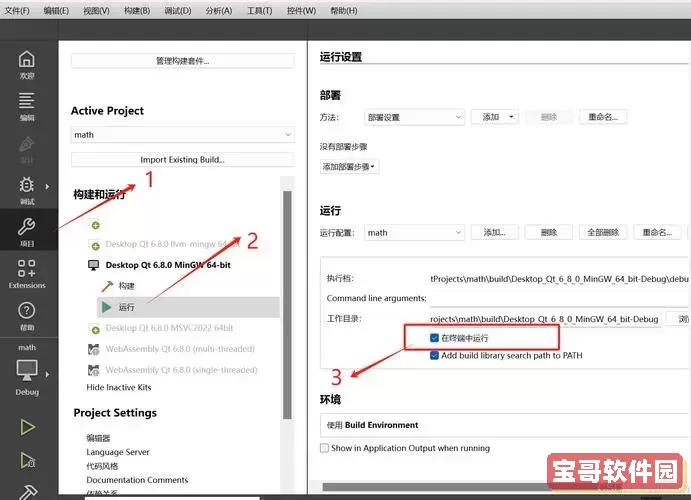Open the Extensions mode

pyautogui.click(x=26, y=274)
